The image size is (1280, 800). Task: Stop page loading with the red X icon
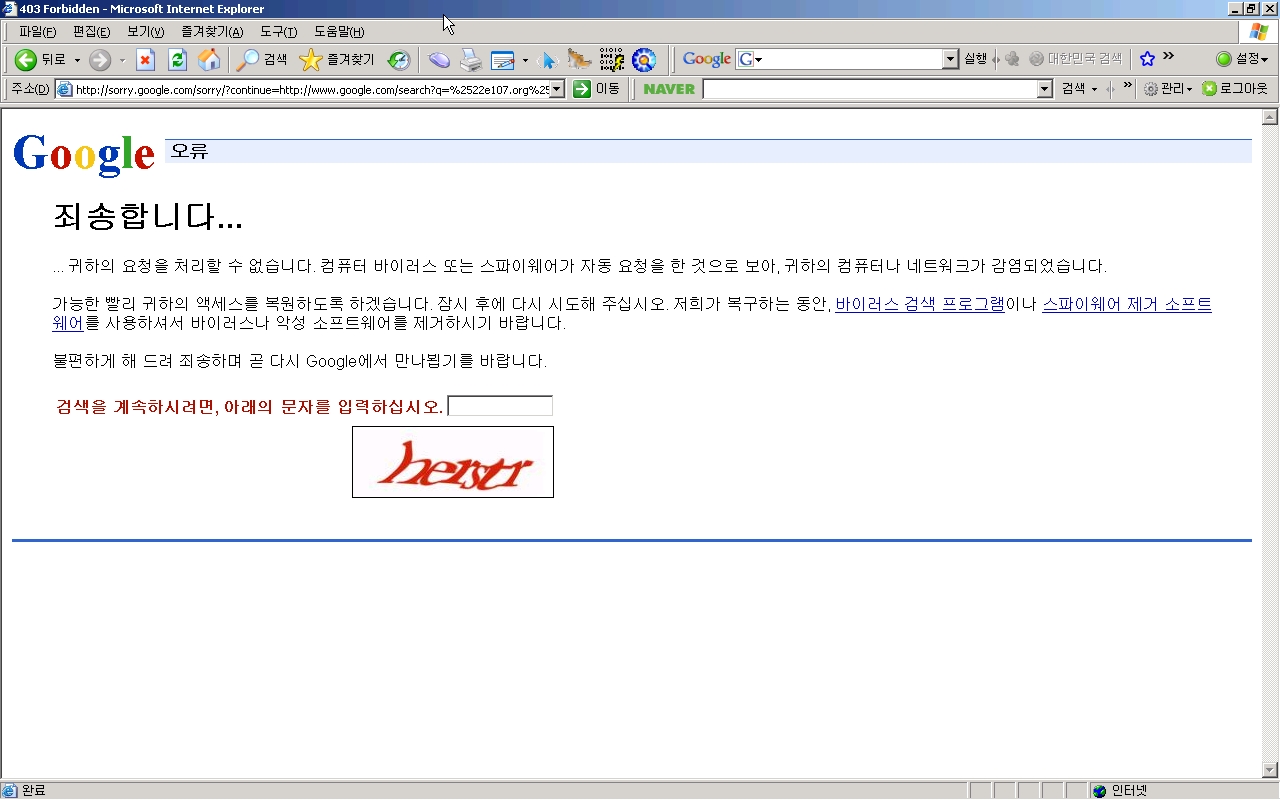(x=145, y=60)
